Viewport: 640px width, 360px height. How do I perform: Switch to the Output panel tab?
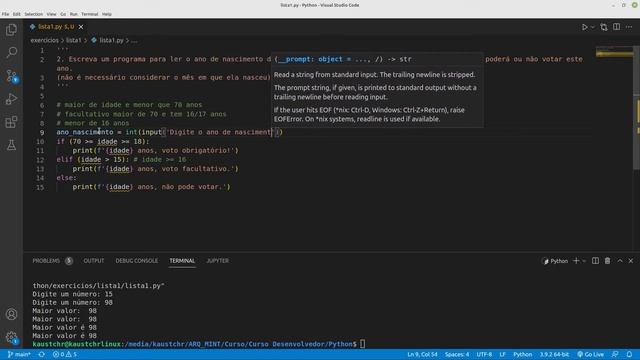[94, 261]
